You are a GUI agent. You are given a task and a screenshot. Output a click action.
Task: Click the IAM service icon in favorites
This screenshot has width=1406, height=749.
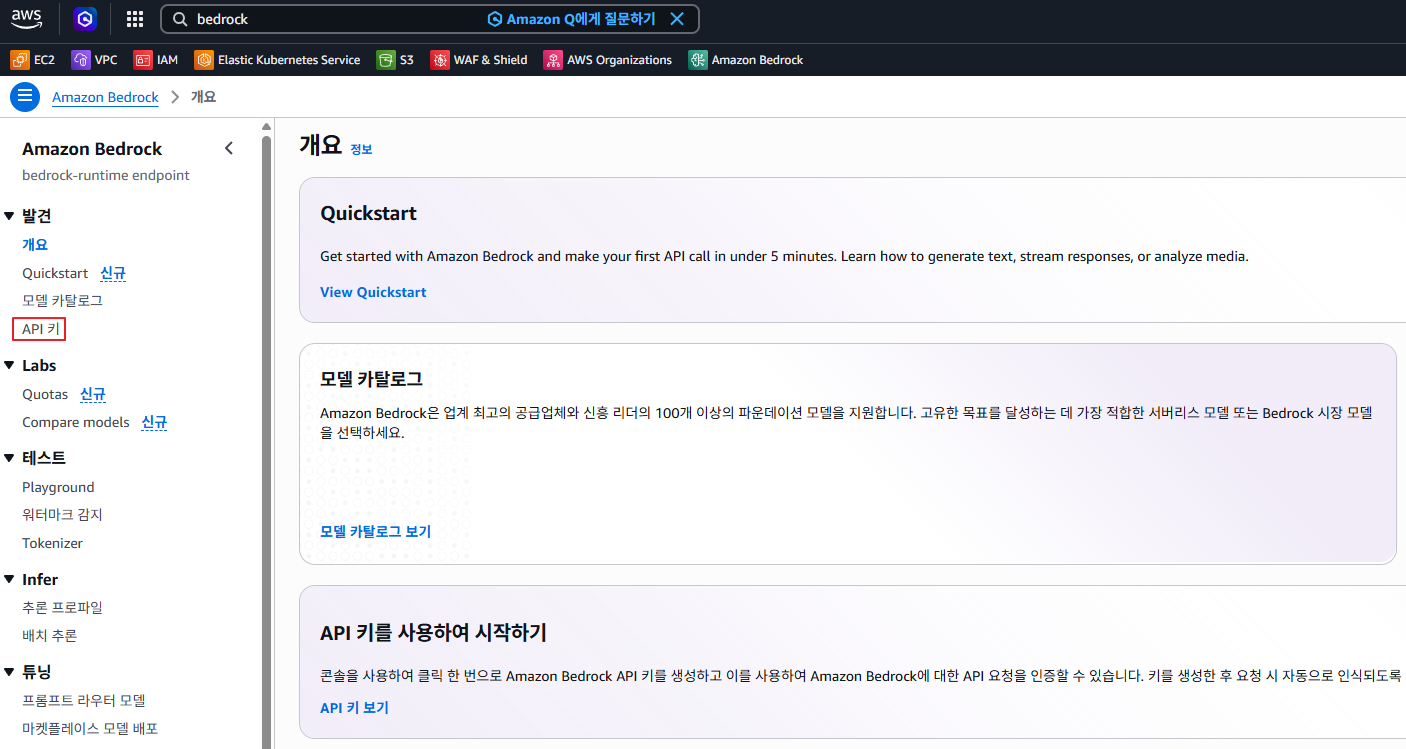click(143, 60)
